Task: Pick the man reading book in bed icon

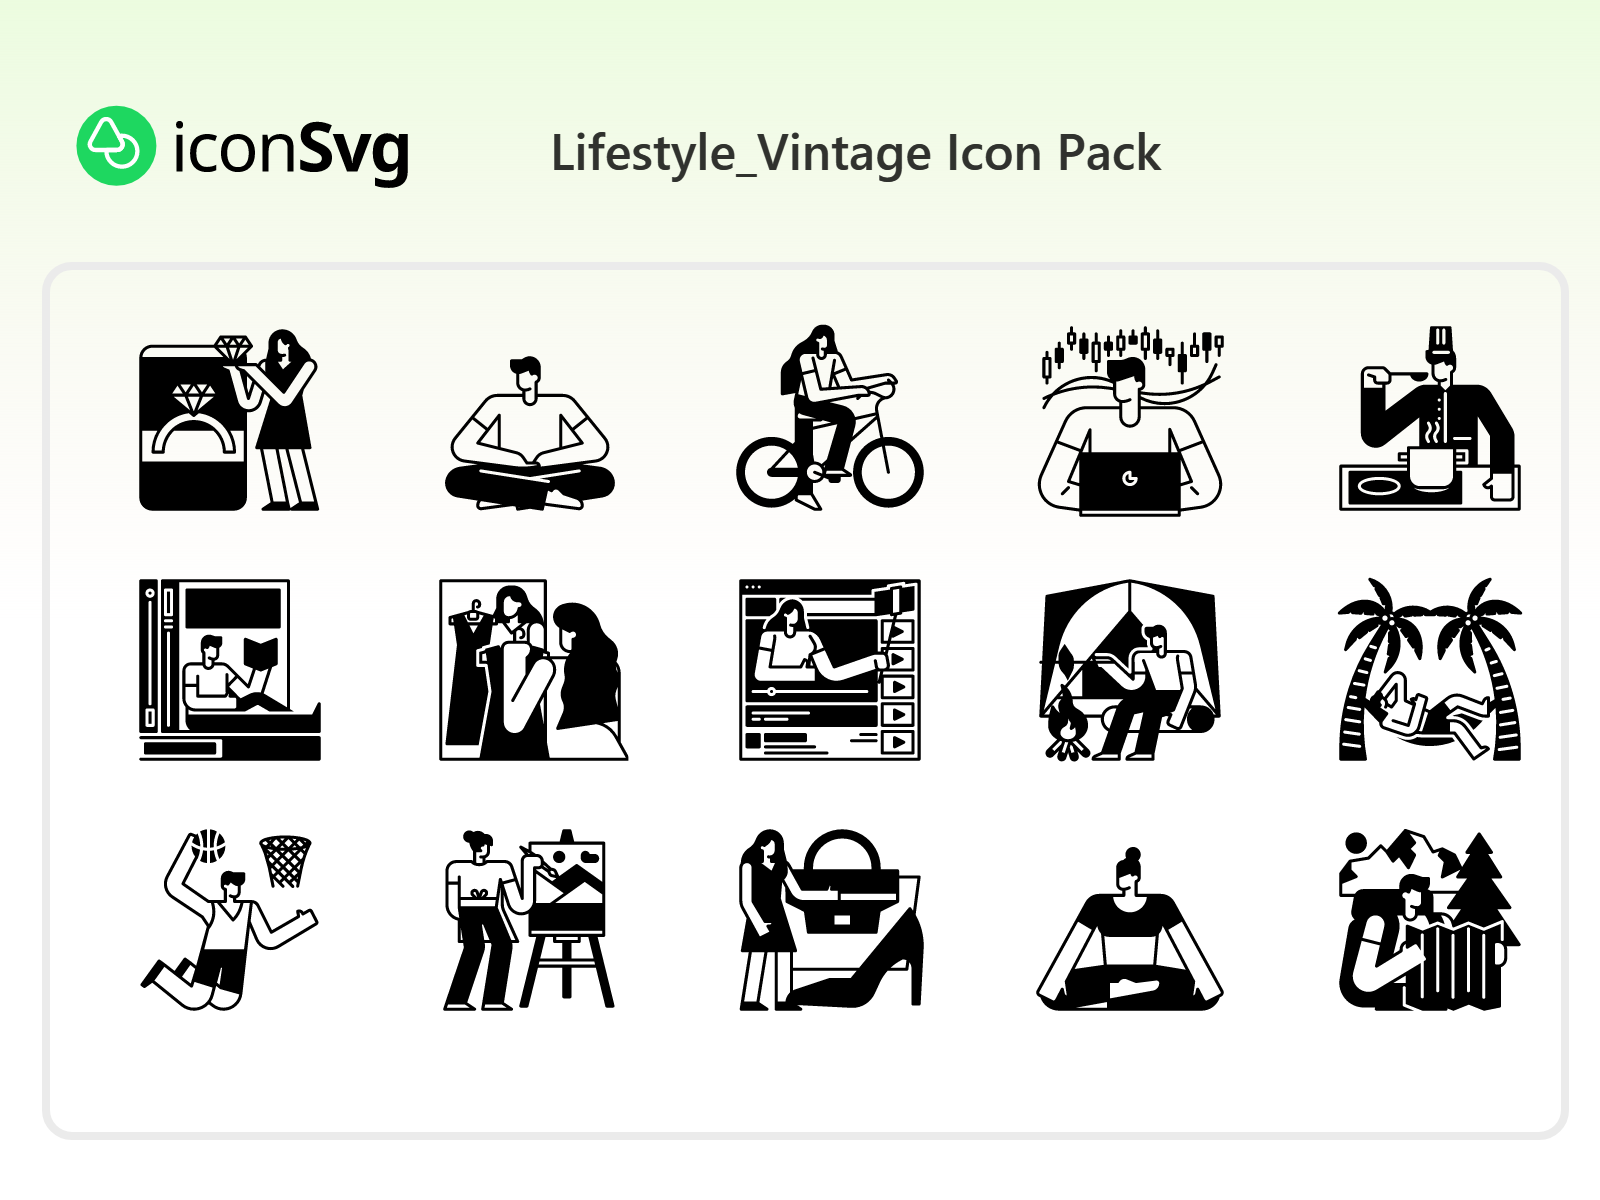Action: tap(230, 670)
